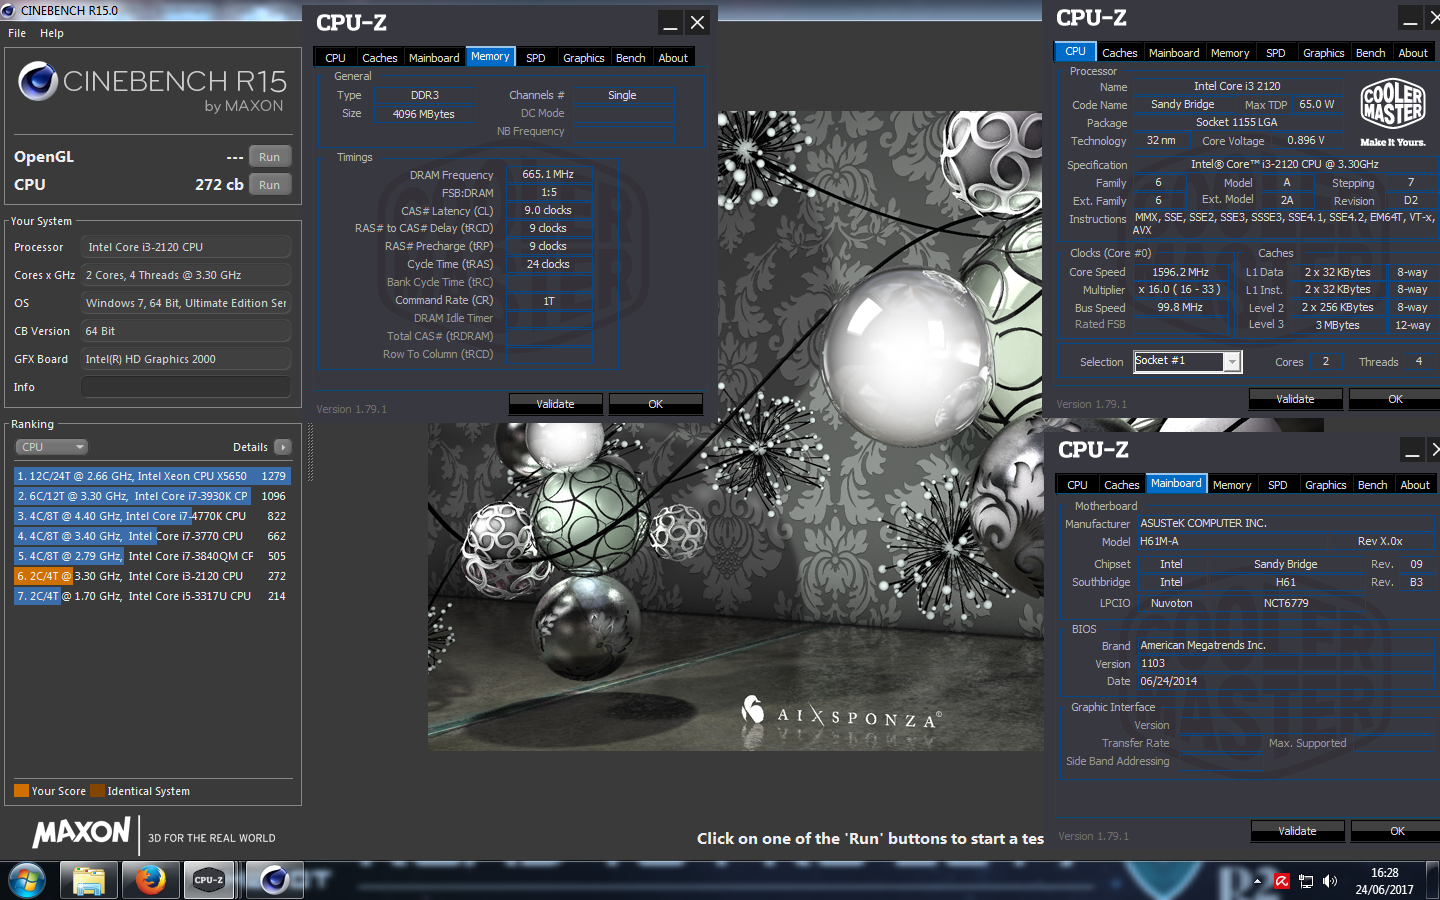Open CPU tab in bottom-right CPU-Z window
Viewport: 1440px width, 900px height.
1077,485
